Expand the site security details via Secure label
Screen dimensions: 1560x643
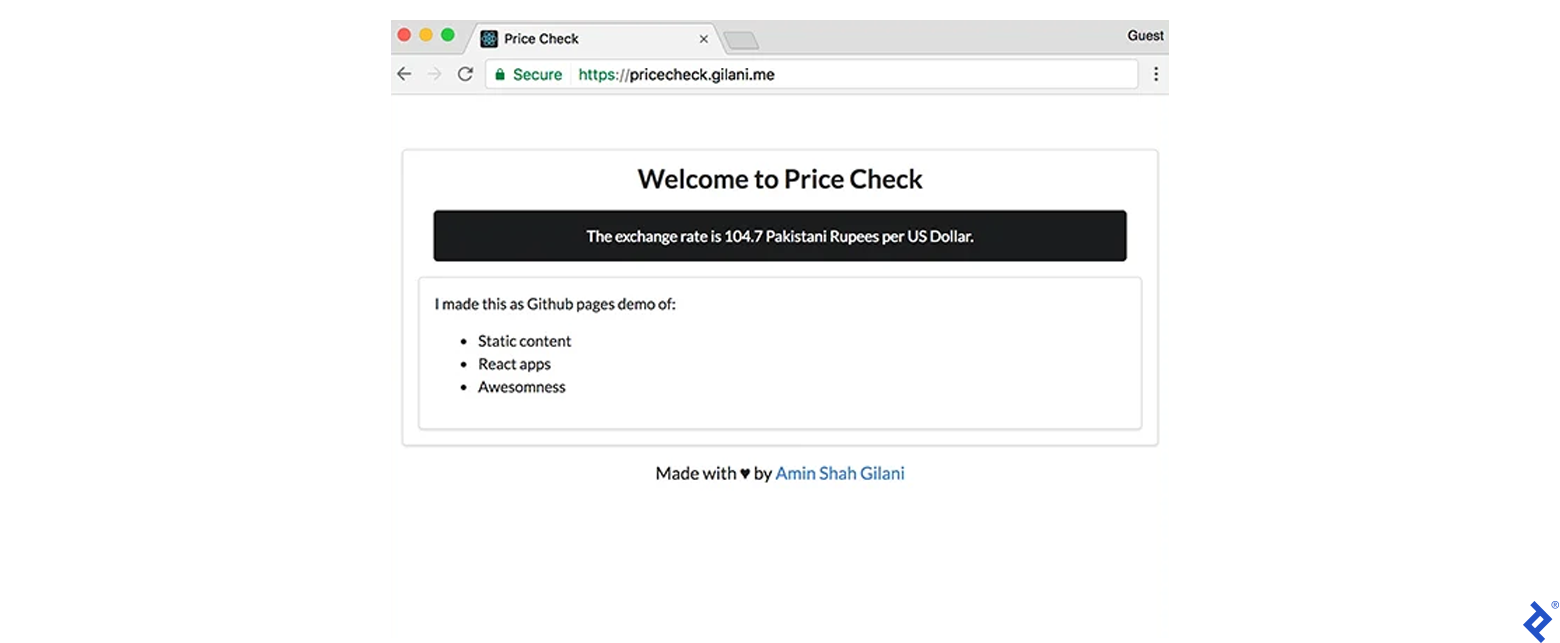[537, 73]
